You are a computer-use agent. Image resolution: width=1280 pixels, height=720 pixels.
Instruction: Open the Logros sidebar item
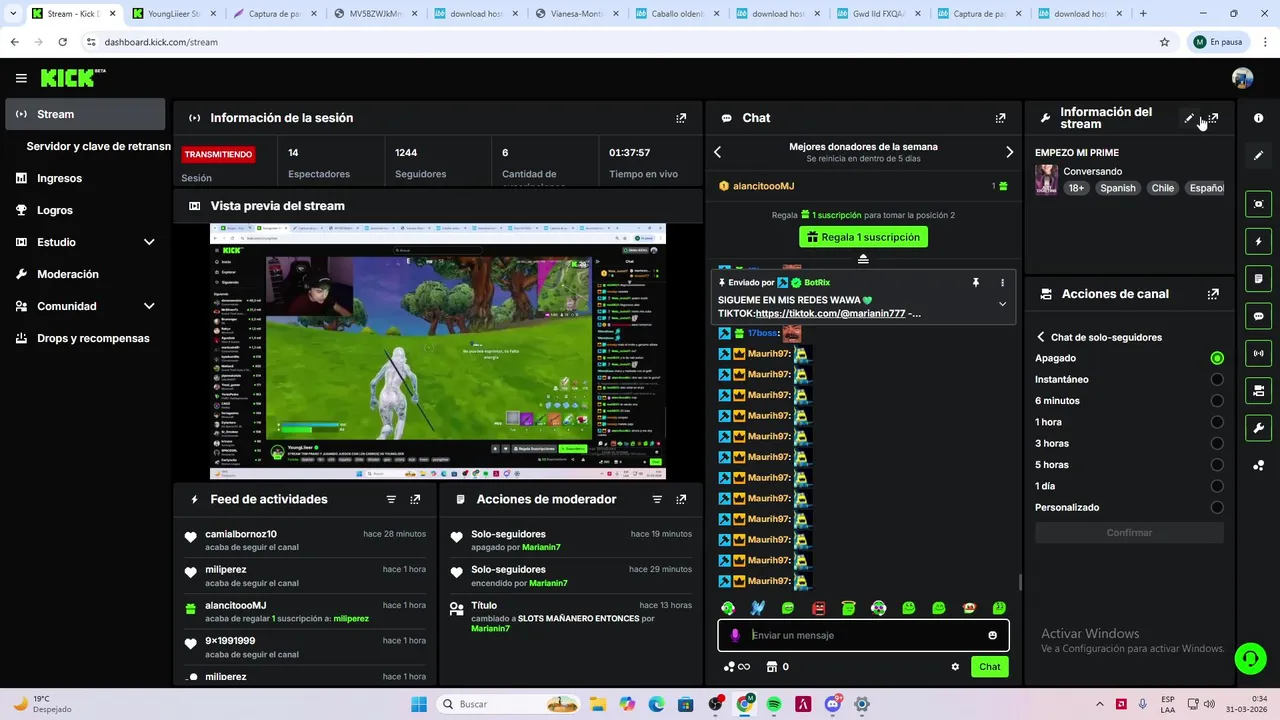pos(85,210)
